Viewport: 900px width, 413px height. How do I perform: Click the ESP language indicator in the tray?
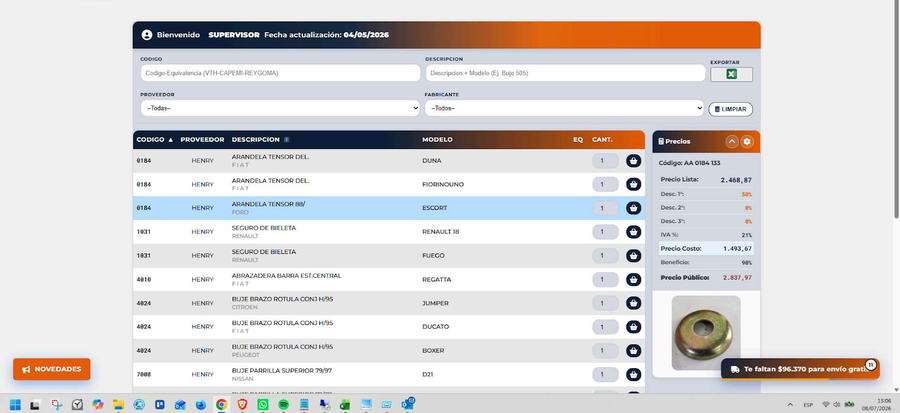[808, 405]
